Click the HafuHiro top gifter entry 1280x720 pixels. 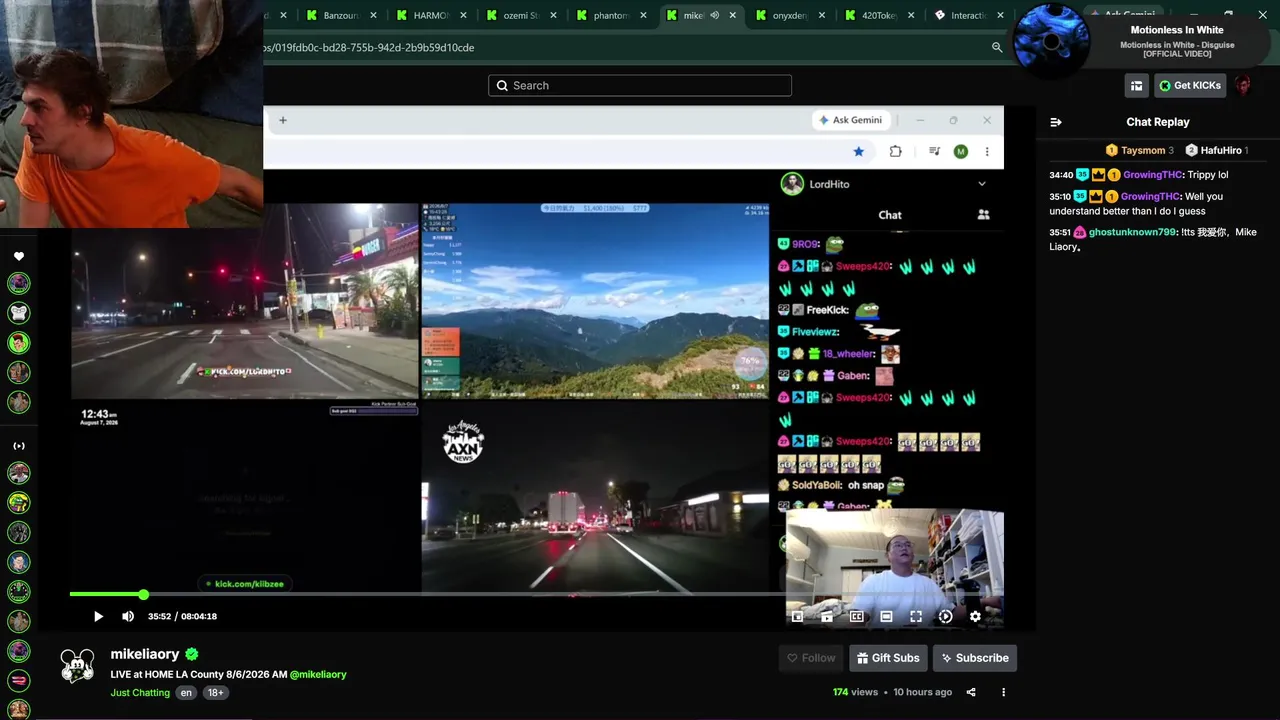(1217, 150)
